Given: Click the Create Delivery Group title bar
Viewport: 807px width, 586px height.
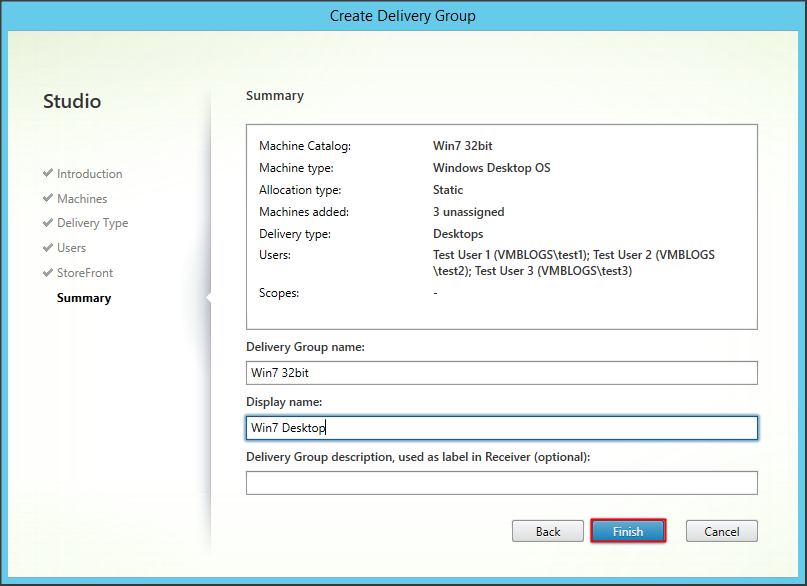Looking at the screenshot, I should tap(403, 16).
